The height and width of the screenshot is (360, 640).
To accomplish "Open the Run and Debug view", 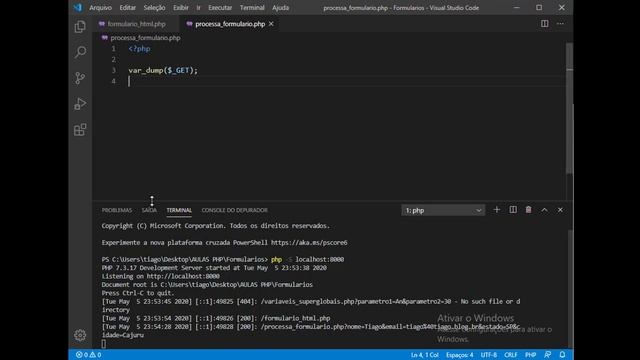I will click(x=80, y=104).
